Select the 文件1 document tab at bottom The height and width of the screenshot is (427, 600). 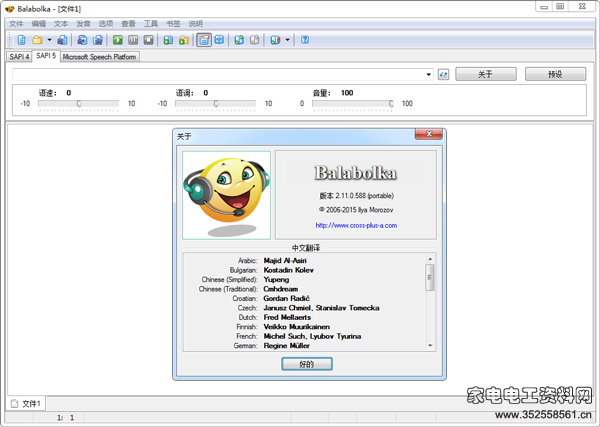pyautogui.click(x=26, y=404)
